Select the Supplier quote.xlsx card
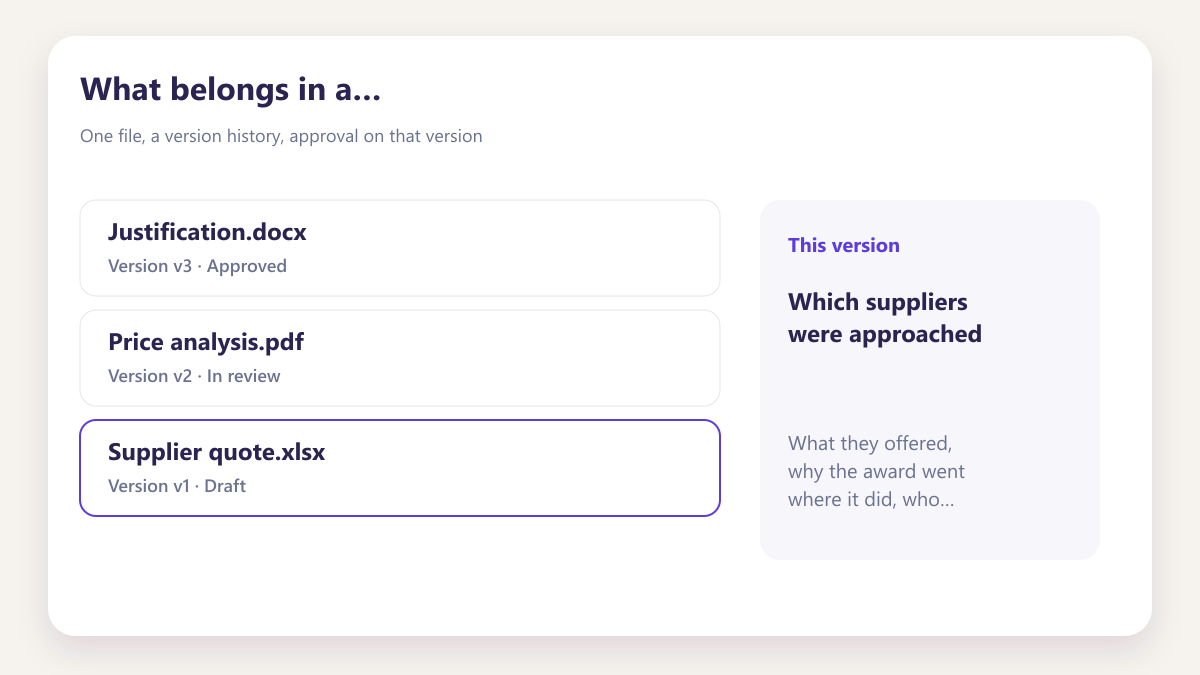1200x675 pixels. (x=400, y=468)
